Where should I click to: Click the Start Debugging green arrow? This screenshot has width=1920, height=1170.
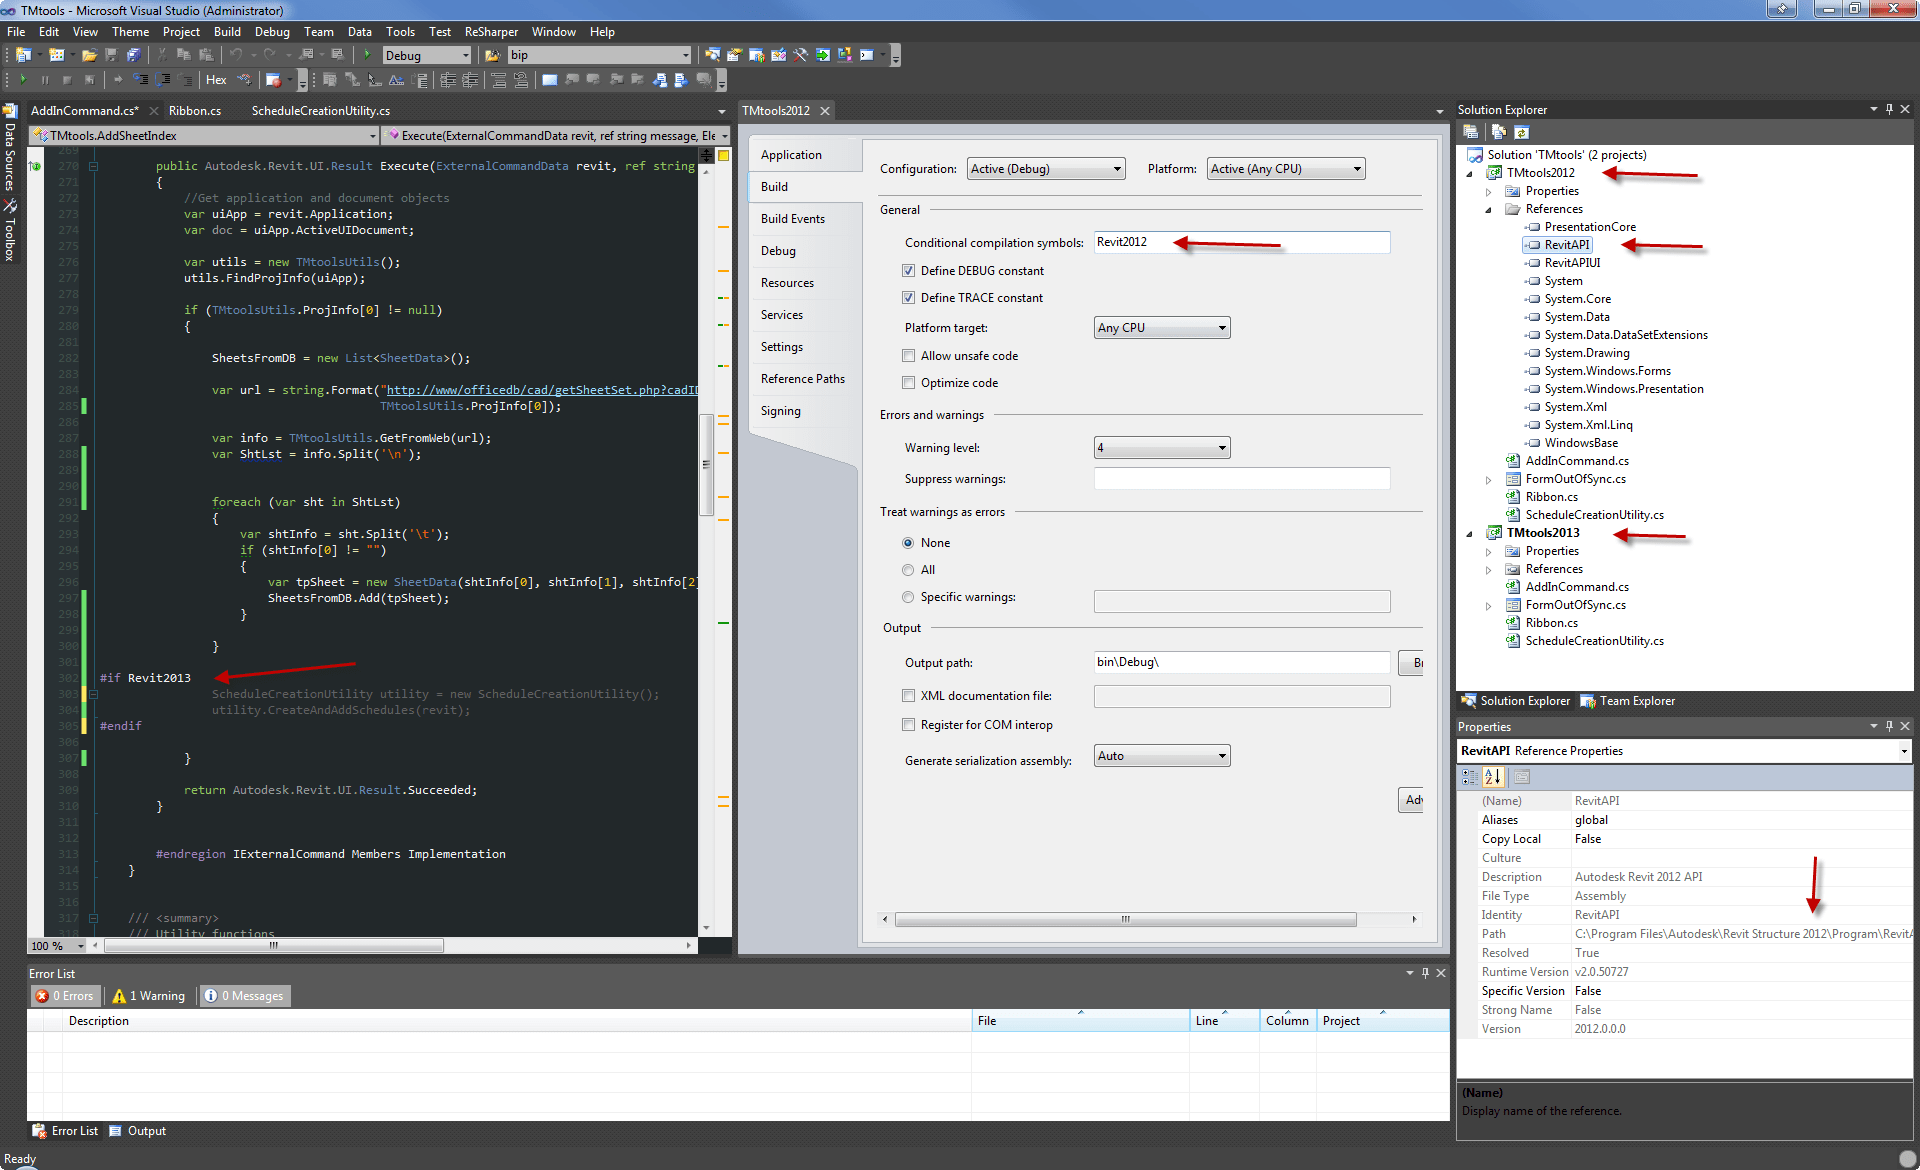(x=367, y=55)
